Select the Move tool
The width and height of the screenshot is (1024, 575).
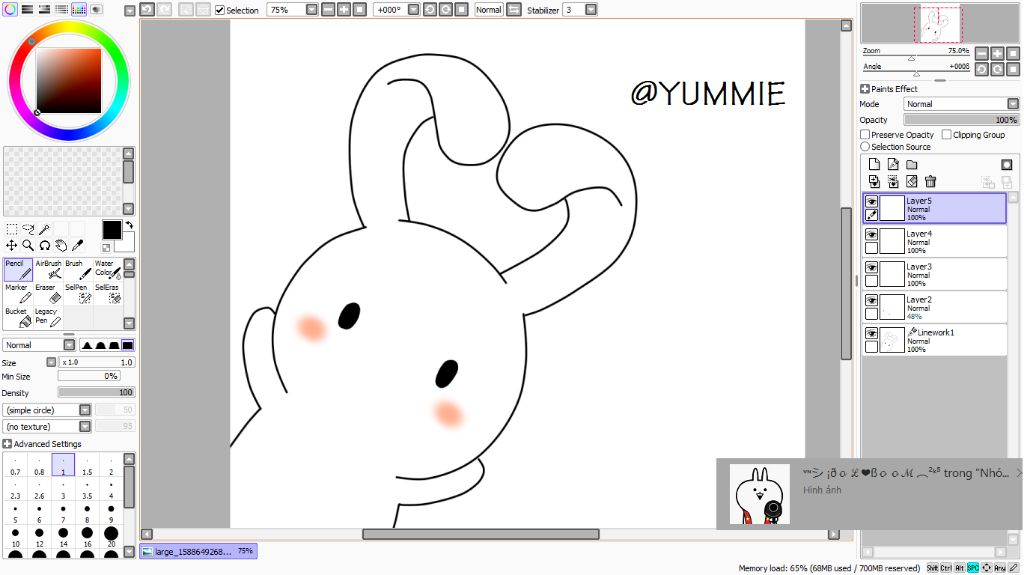point(12,245)
